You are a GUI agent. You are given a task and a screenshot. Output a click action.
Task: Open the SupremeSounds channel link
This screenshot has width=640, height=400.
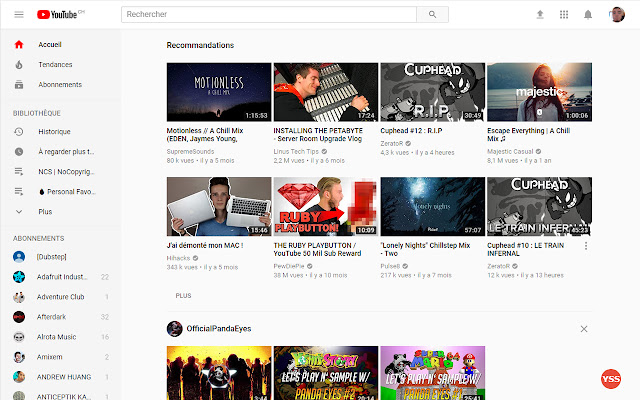(x=190, y=151)
